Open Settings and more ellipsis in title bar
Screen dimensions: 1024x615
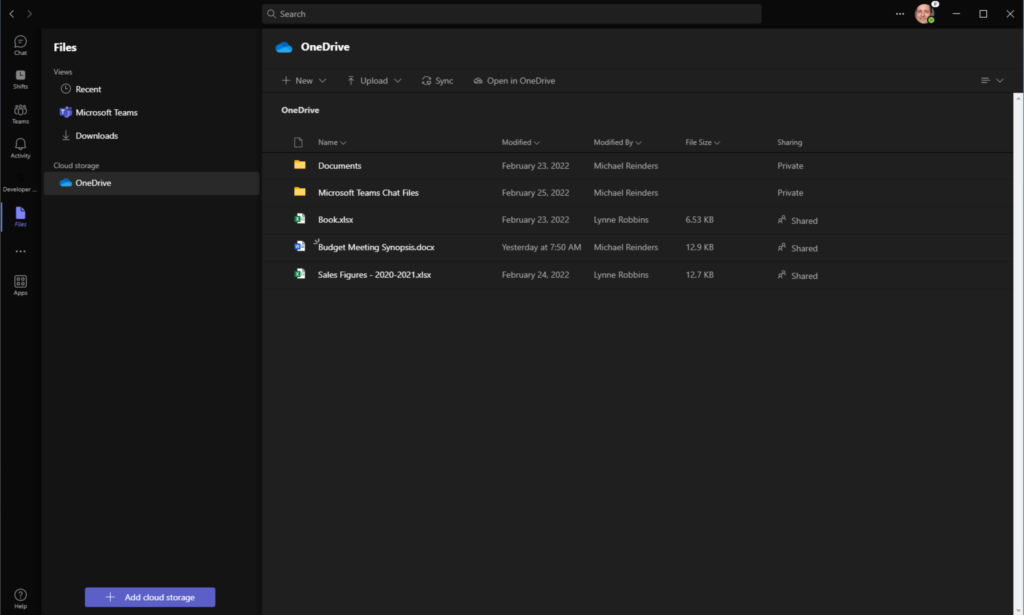899,14
